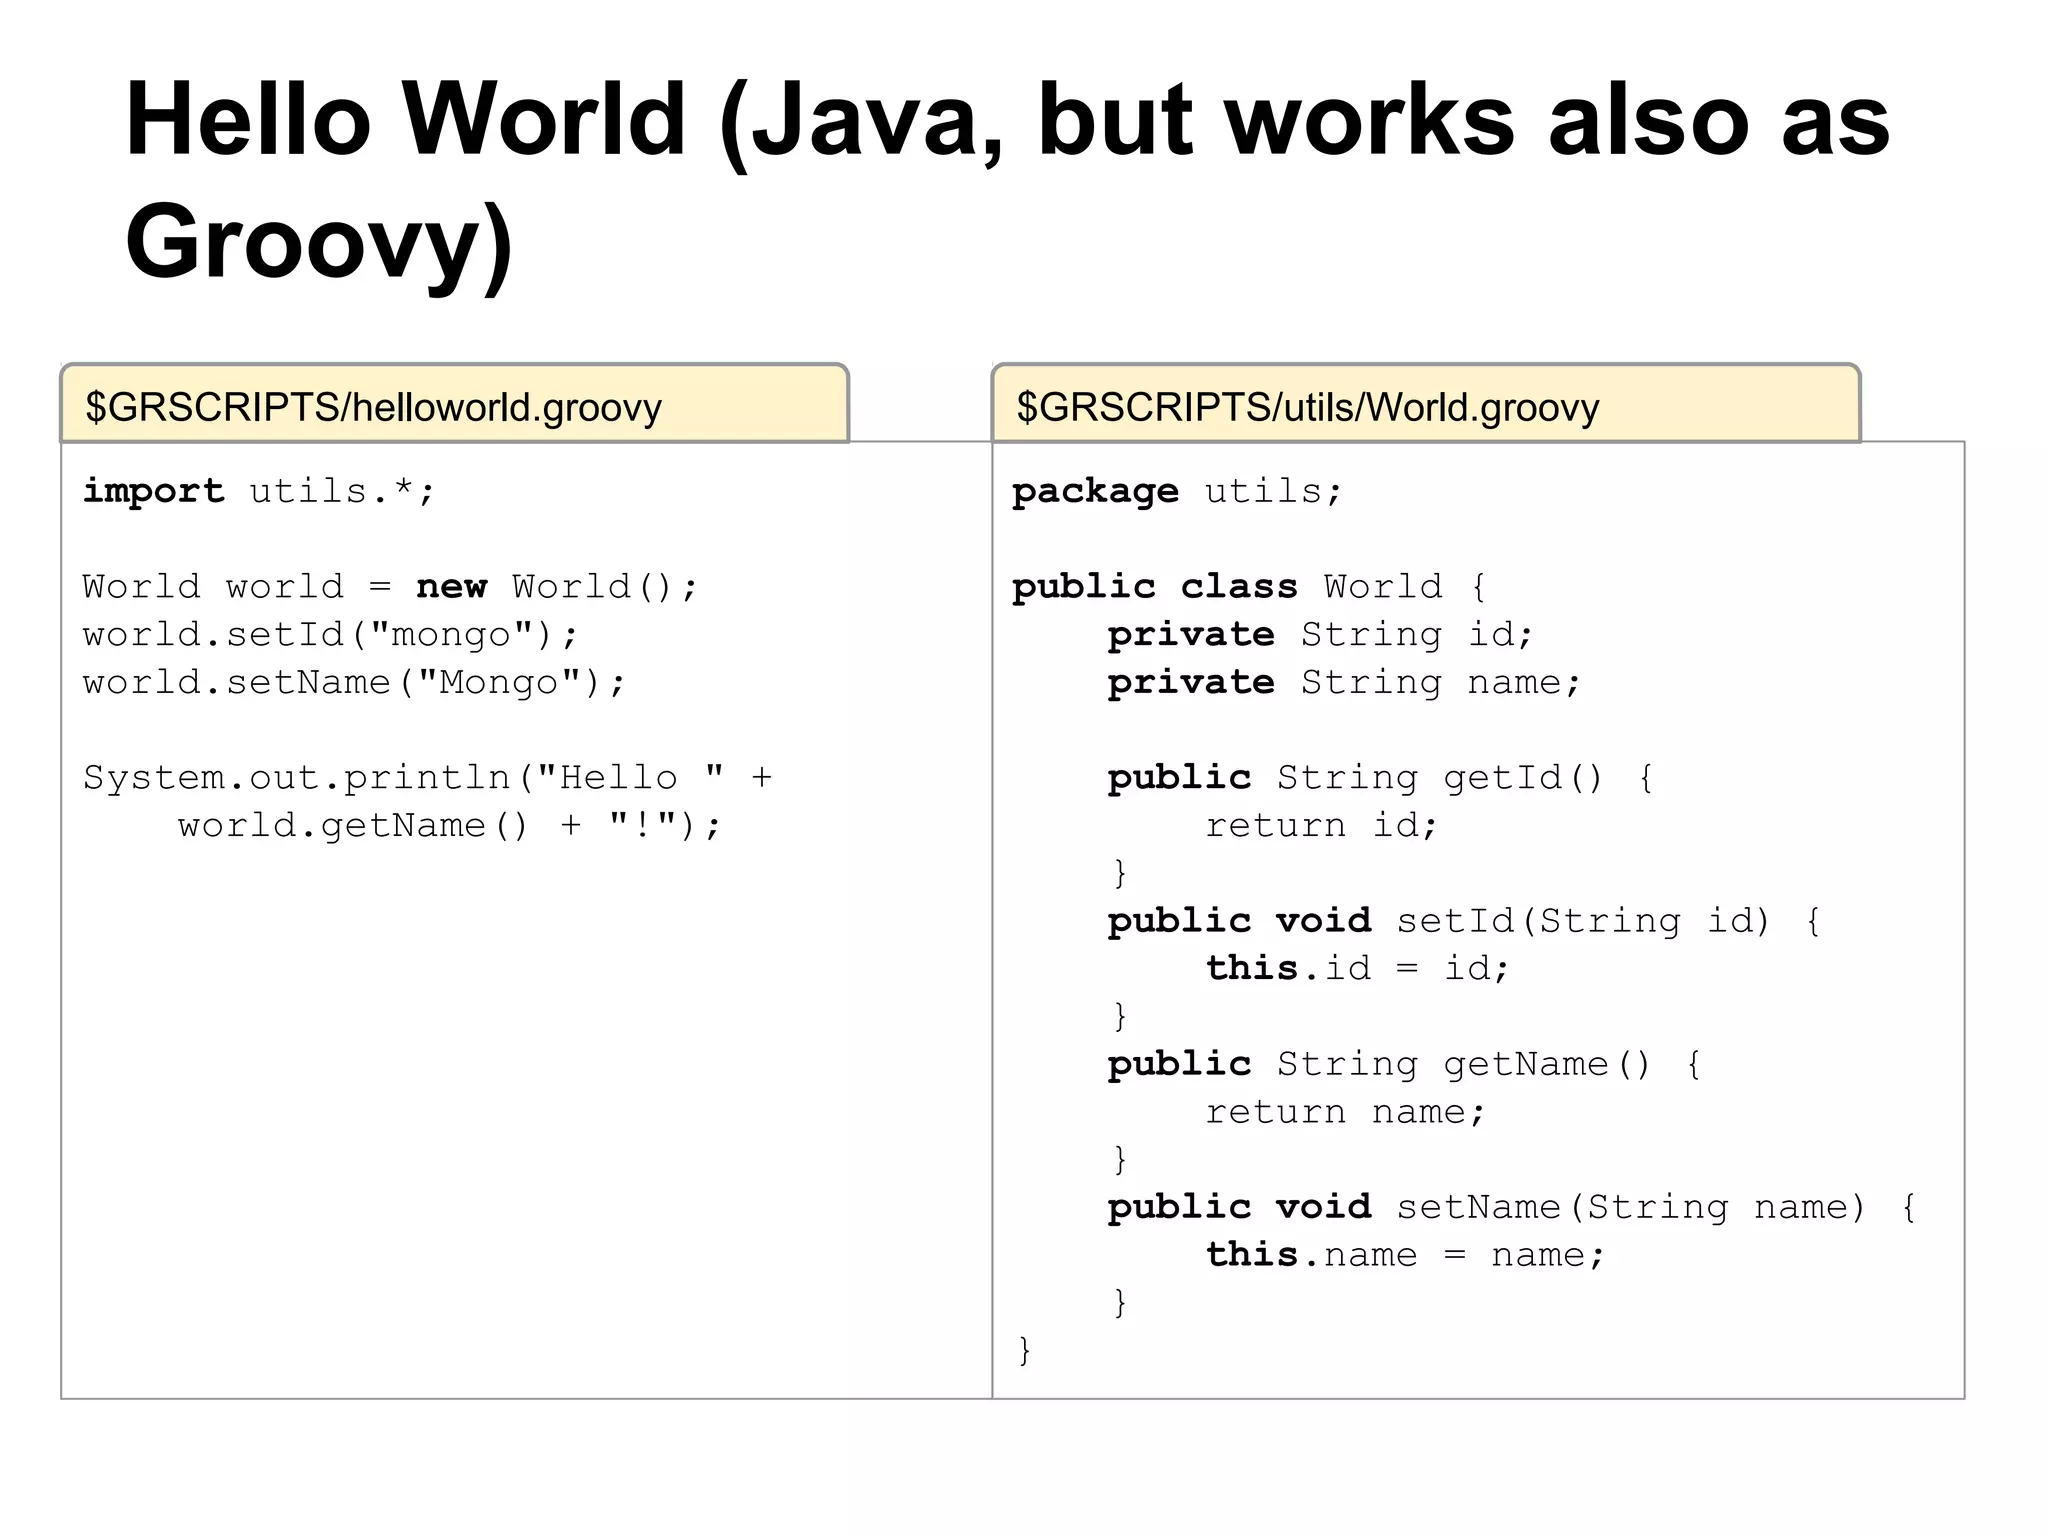This screenshot has width=2048, height=1536.
Task: Click the line 'public void setId(String id) {'
Action: click(1465, 920)
